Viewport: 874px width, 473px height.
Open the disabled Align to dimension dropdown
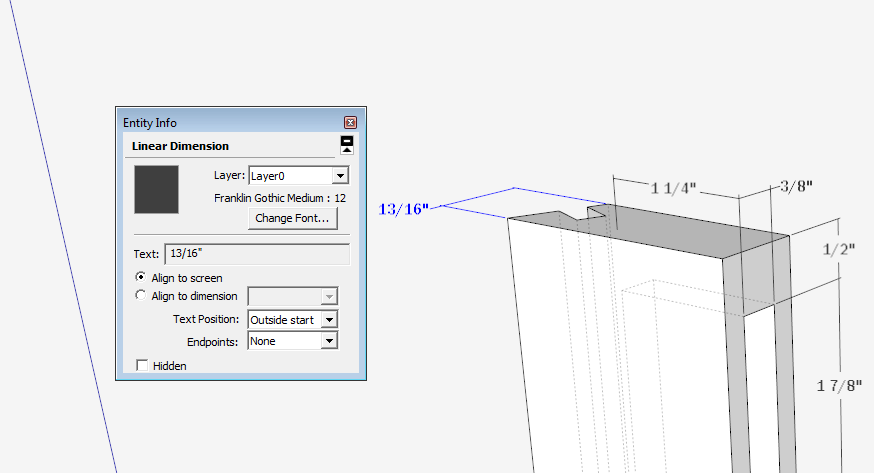(293, 296)
